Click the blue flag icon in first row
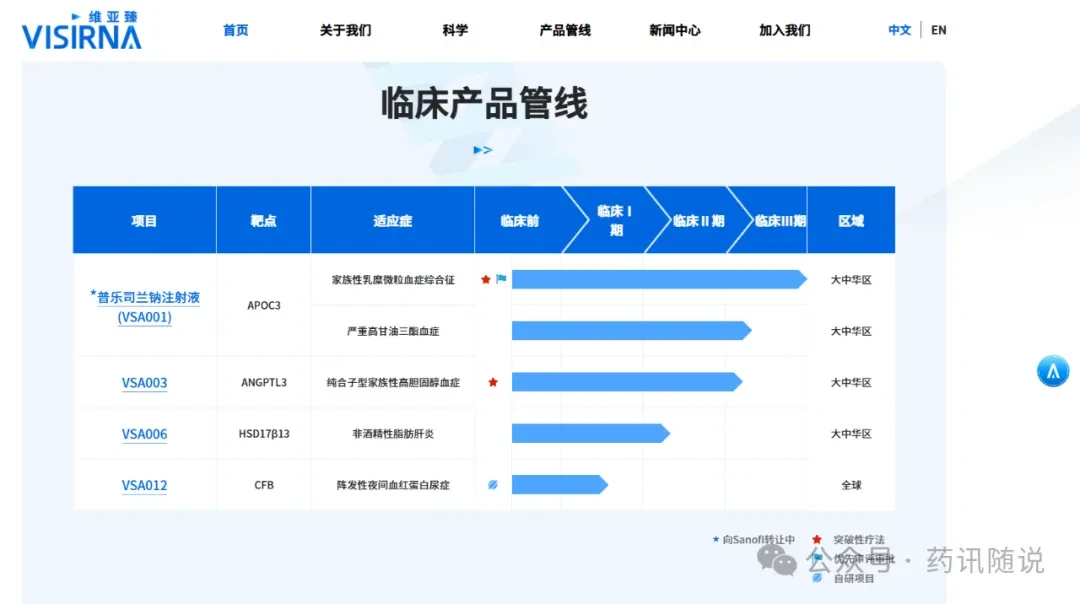 click(501, 279)
